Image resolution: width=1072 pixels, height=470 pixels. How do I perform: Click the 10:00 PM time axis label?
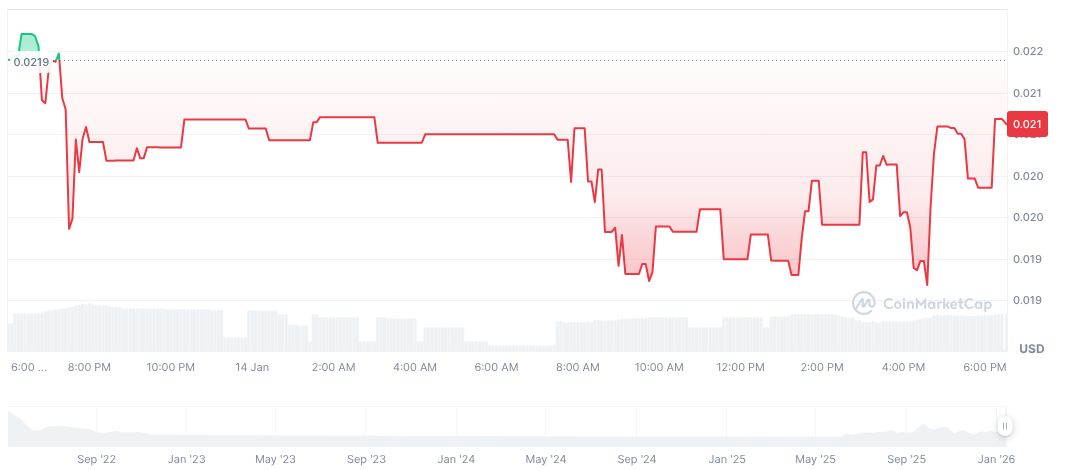pyautogui.click(x=170, y=367)
